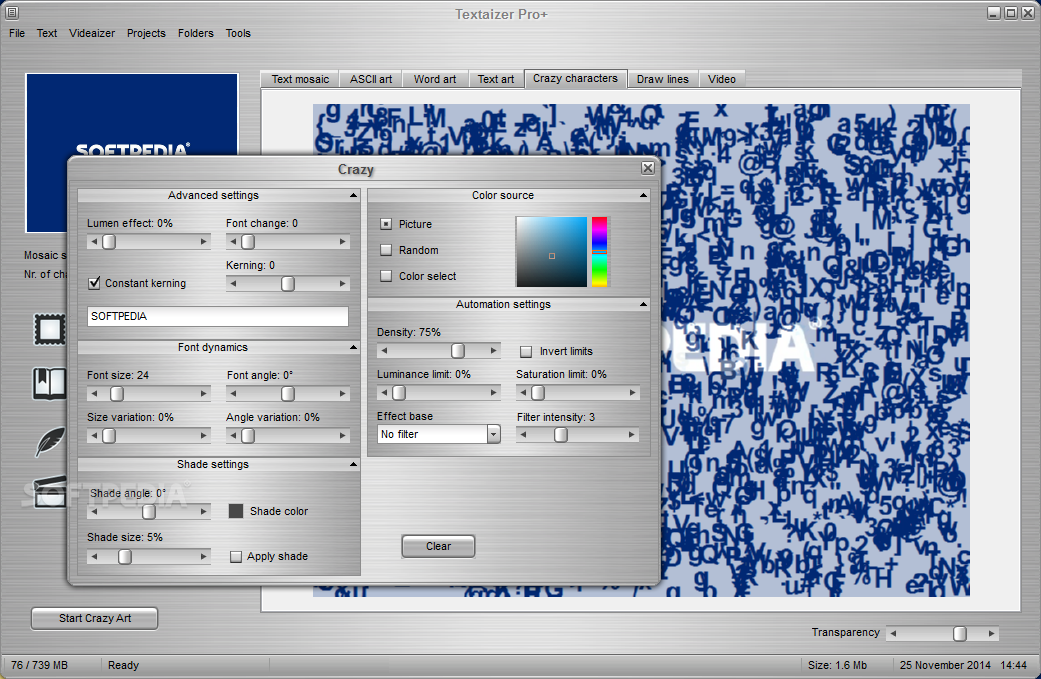This screenshot has width=1041, height=679.
Task: Uncheck Constant kerning checkbox
Action: 94,283
